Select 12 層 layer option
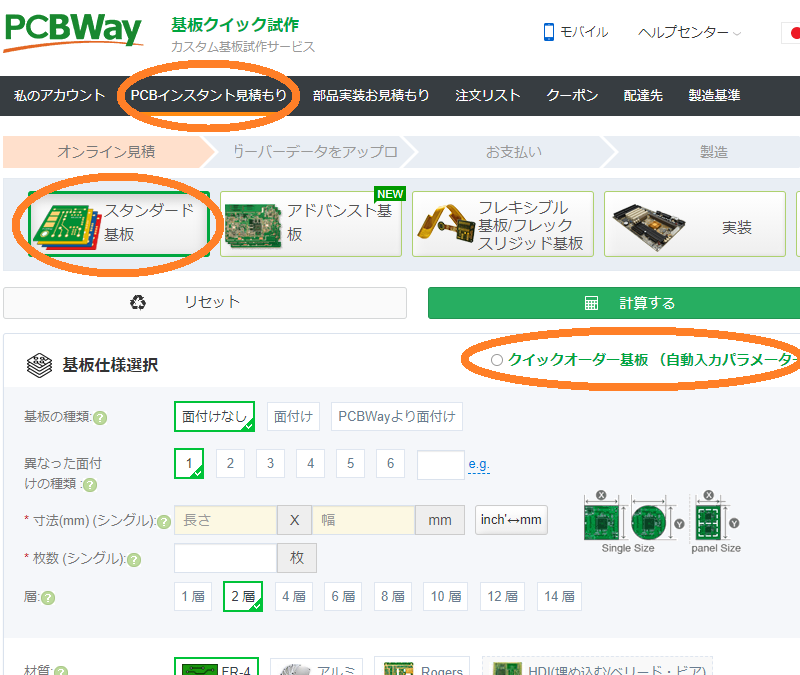 tap(503, 596)
